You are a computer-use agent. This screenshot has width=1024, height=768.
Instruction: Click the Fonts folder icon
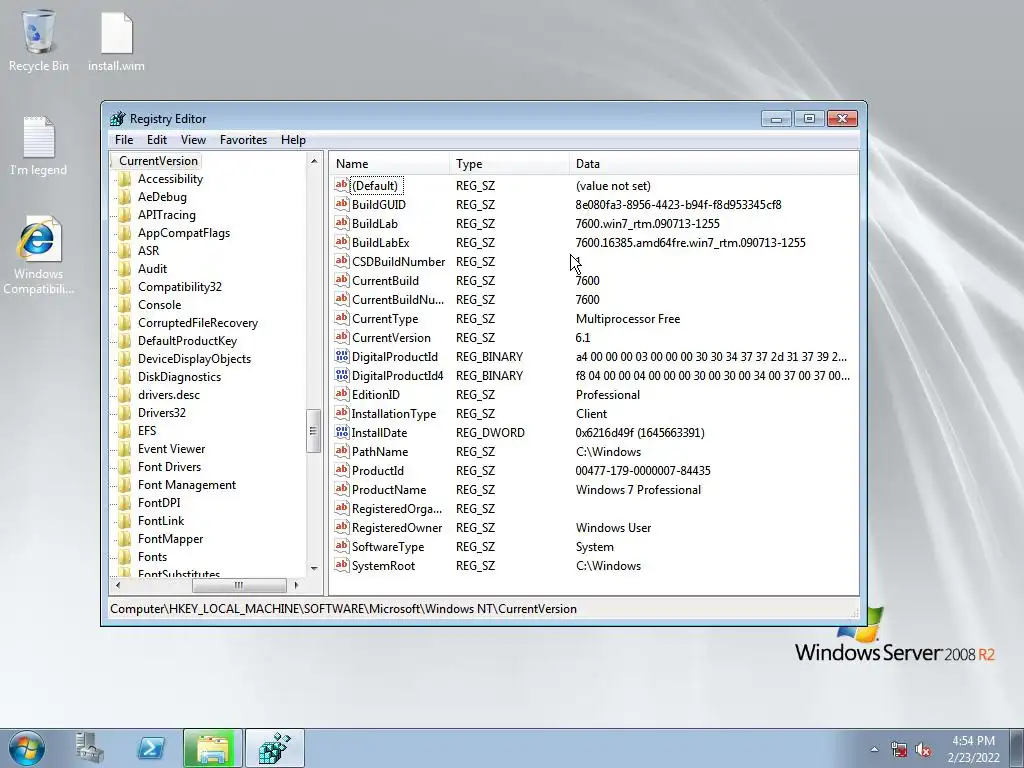point(124,557)
